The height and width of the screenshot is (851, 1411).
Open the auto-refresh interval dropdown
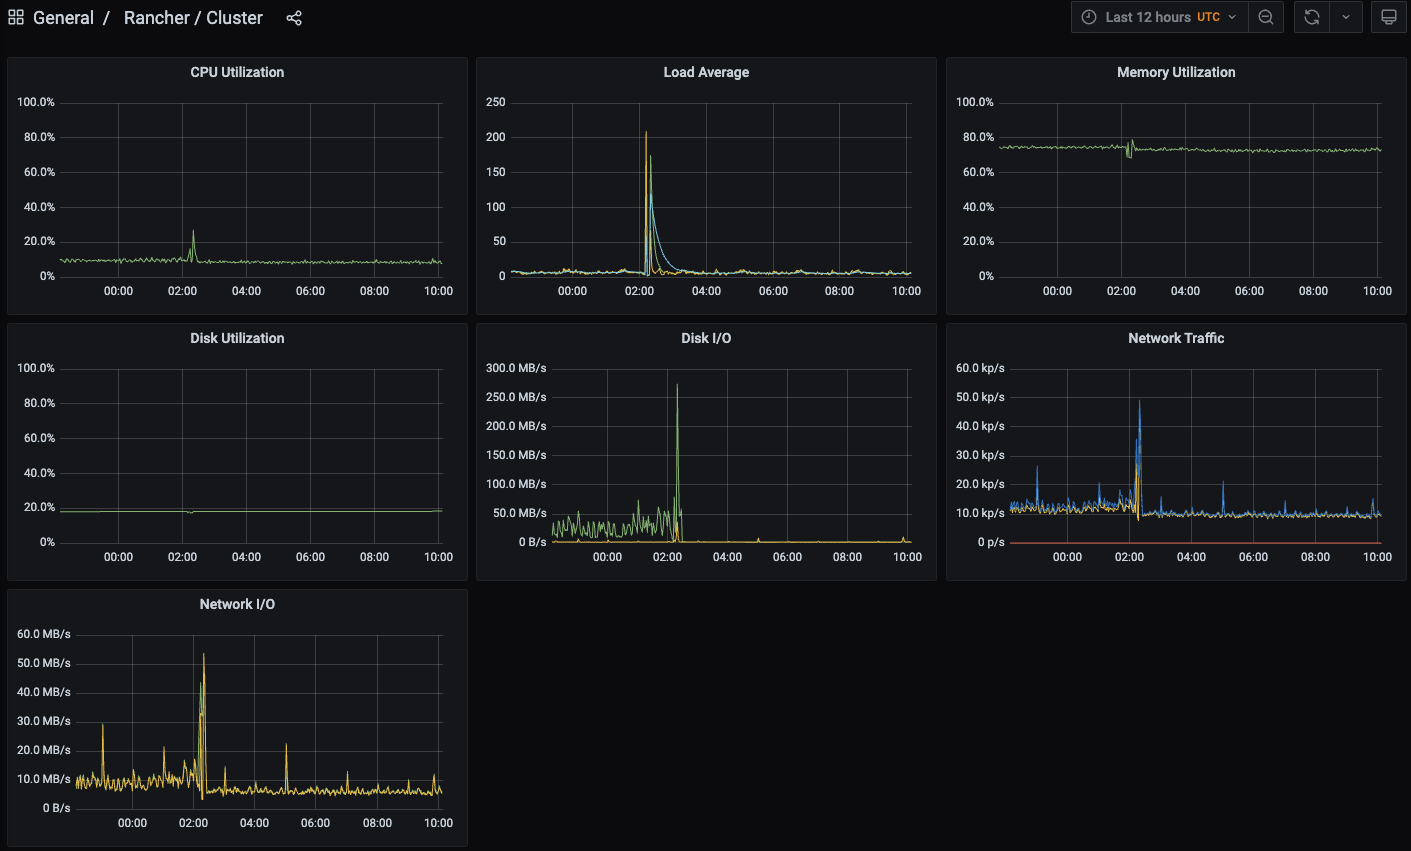[1346, 17]
